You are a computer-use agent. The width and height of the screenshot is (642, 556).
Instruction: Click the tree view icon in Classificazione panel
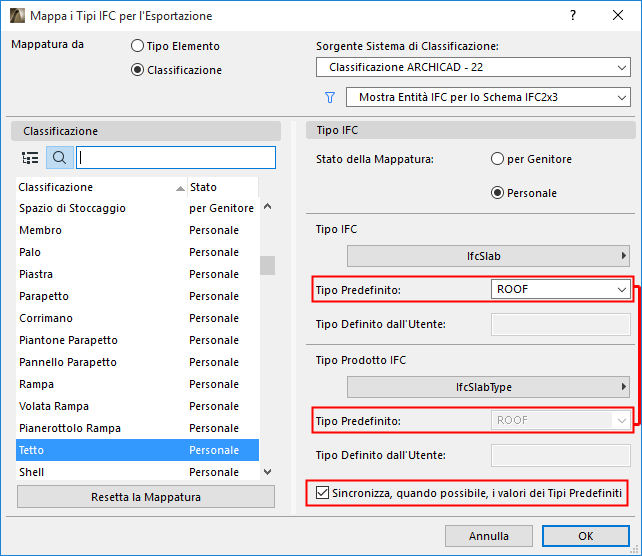pyautogui.click(x=30, y=158)
